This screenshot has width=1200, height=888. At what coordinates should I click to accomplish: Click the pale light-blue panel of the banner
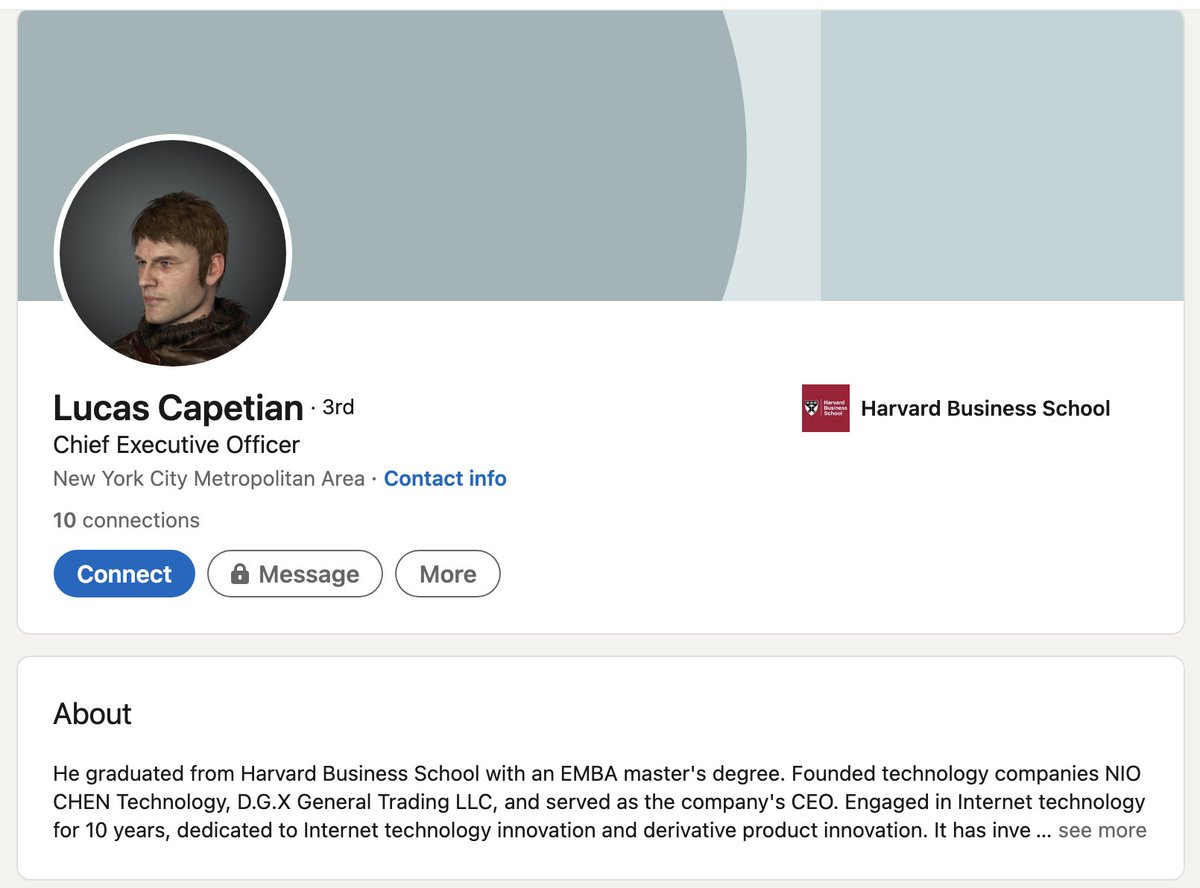(x=1002, y=156)
